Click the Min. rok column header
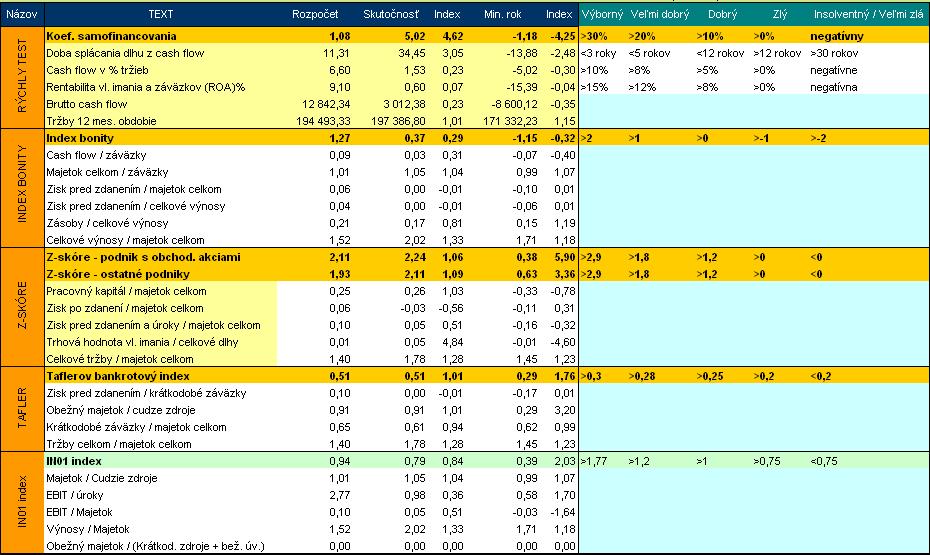This screenshot has width=930, height=555. tap(502, 14)
